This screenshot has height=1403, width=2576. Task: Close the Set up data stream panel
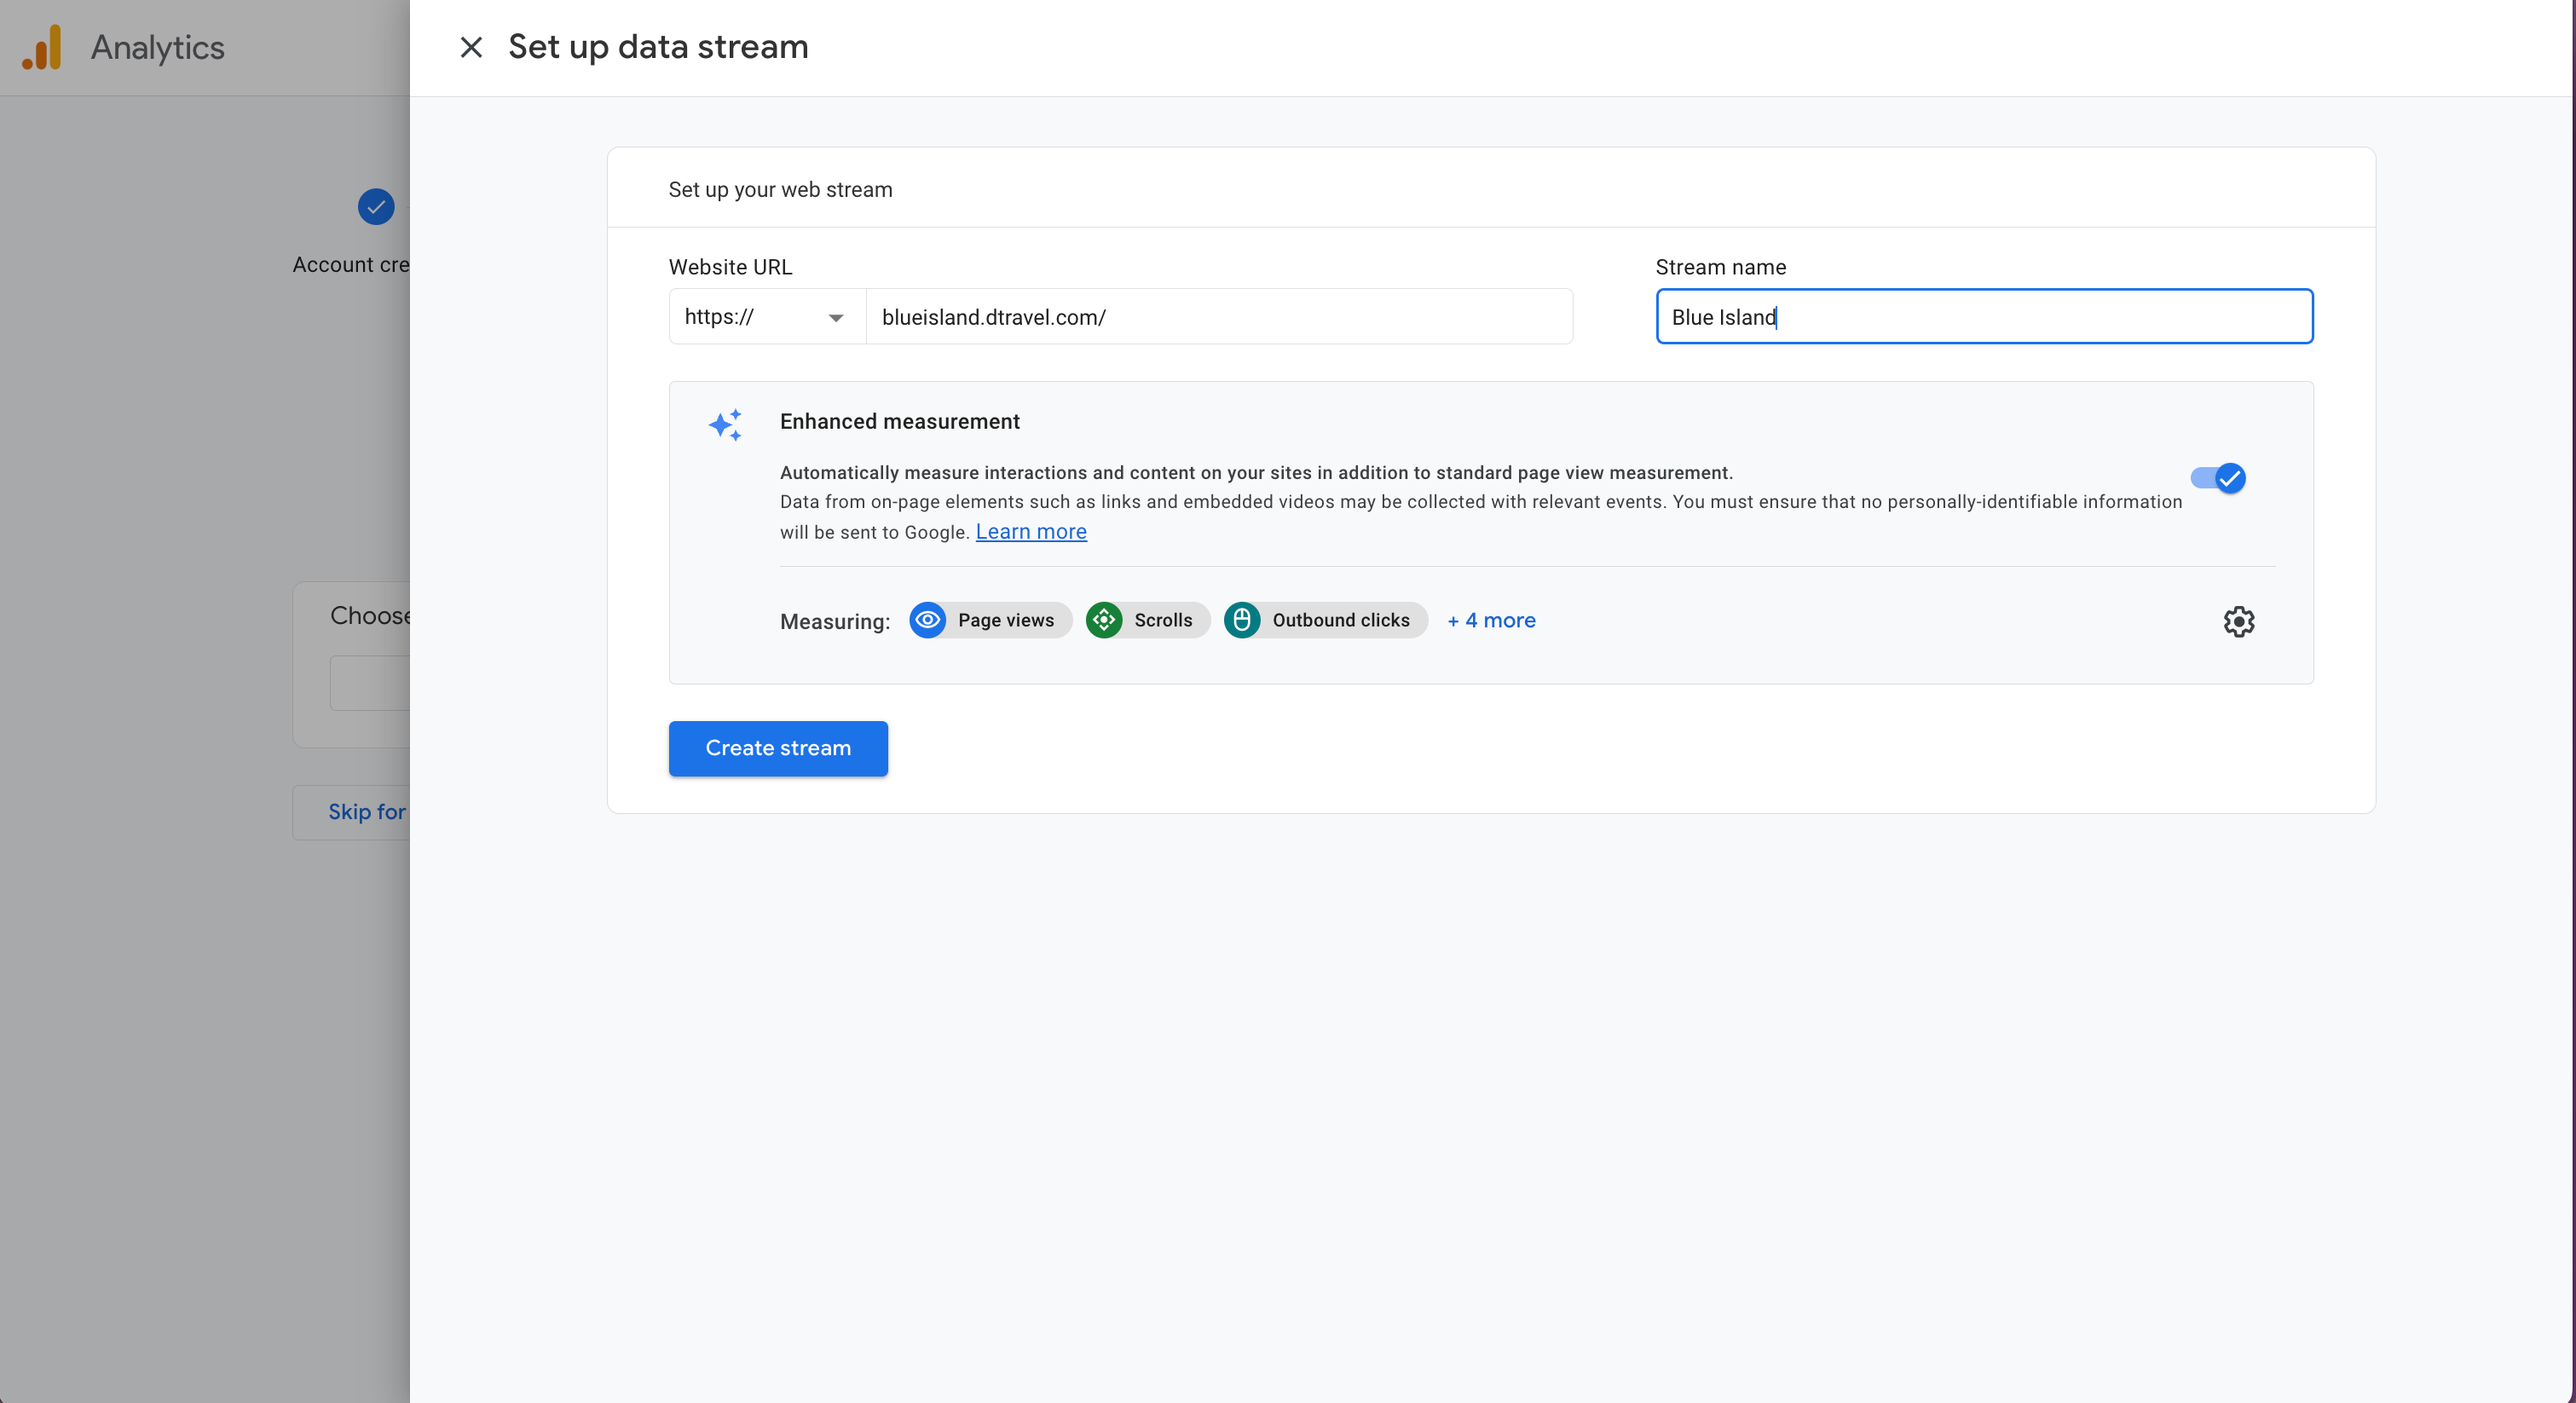click(471, 47)
